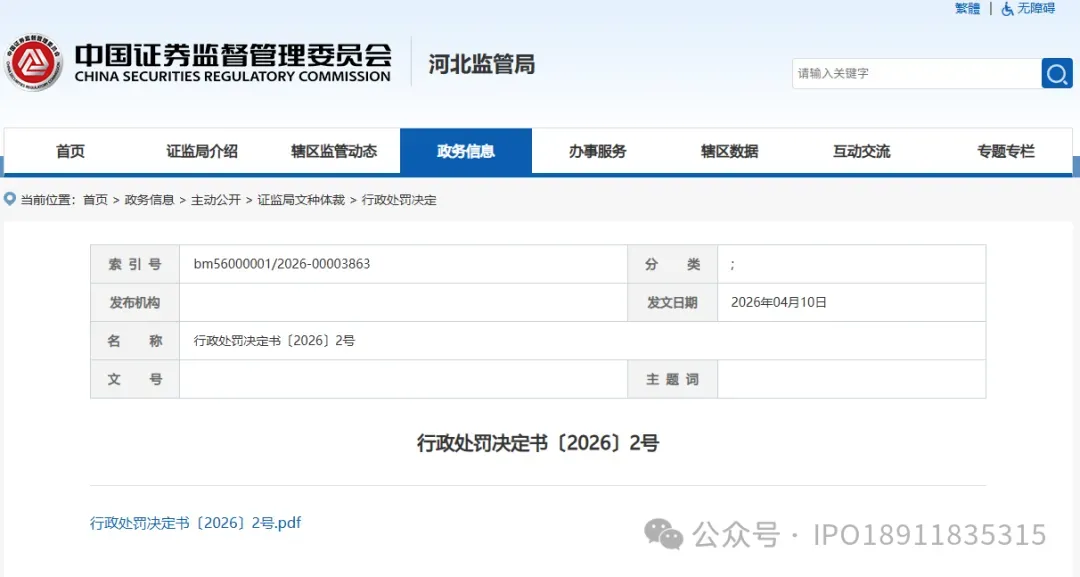Open 证监局文种体裁 breadcrumb link
The image size is (1080, 577).
click(x=302, y=199)
